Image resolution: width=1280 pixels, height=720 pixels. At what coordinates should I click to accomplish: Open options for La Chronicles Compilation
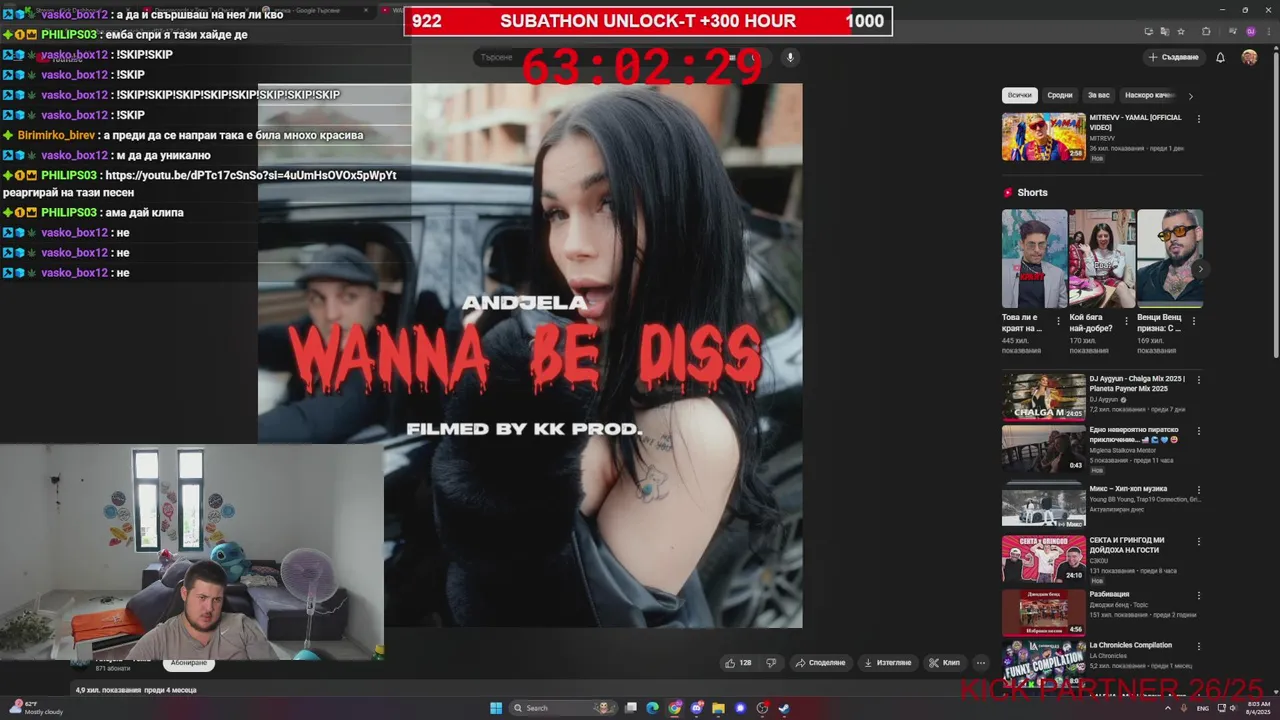pyautogui.click(x=1198, y=646)
